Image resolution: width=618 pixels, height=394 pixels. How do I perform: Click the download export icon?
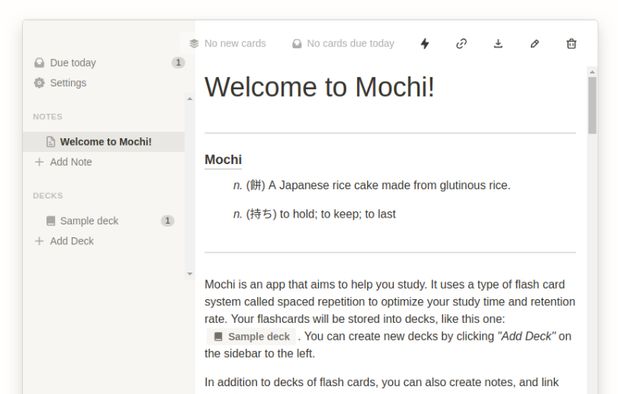coord(498,43)
